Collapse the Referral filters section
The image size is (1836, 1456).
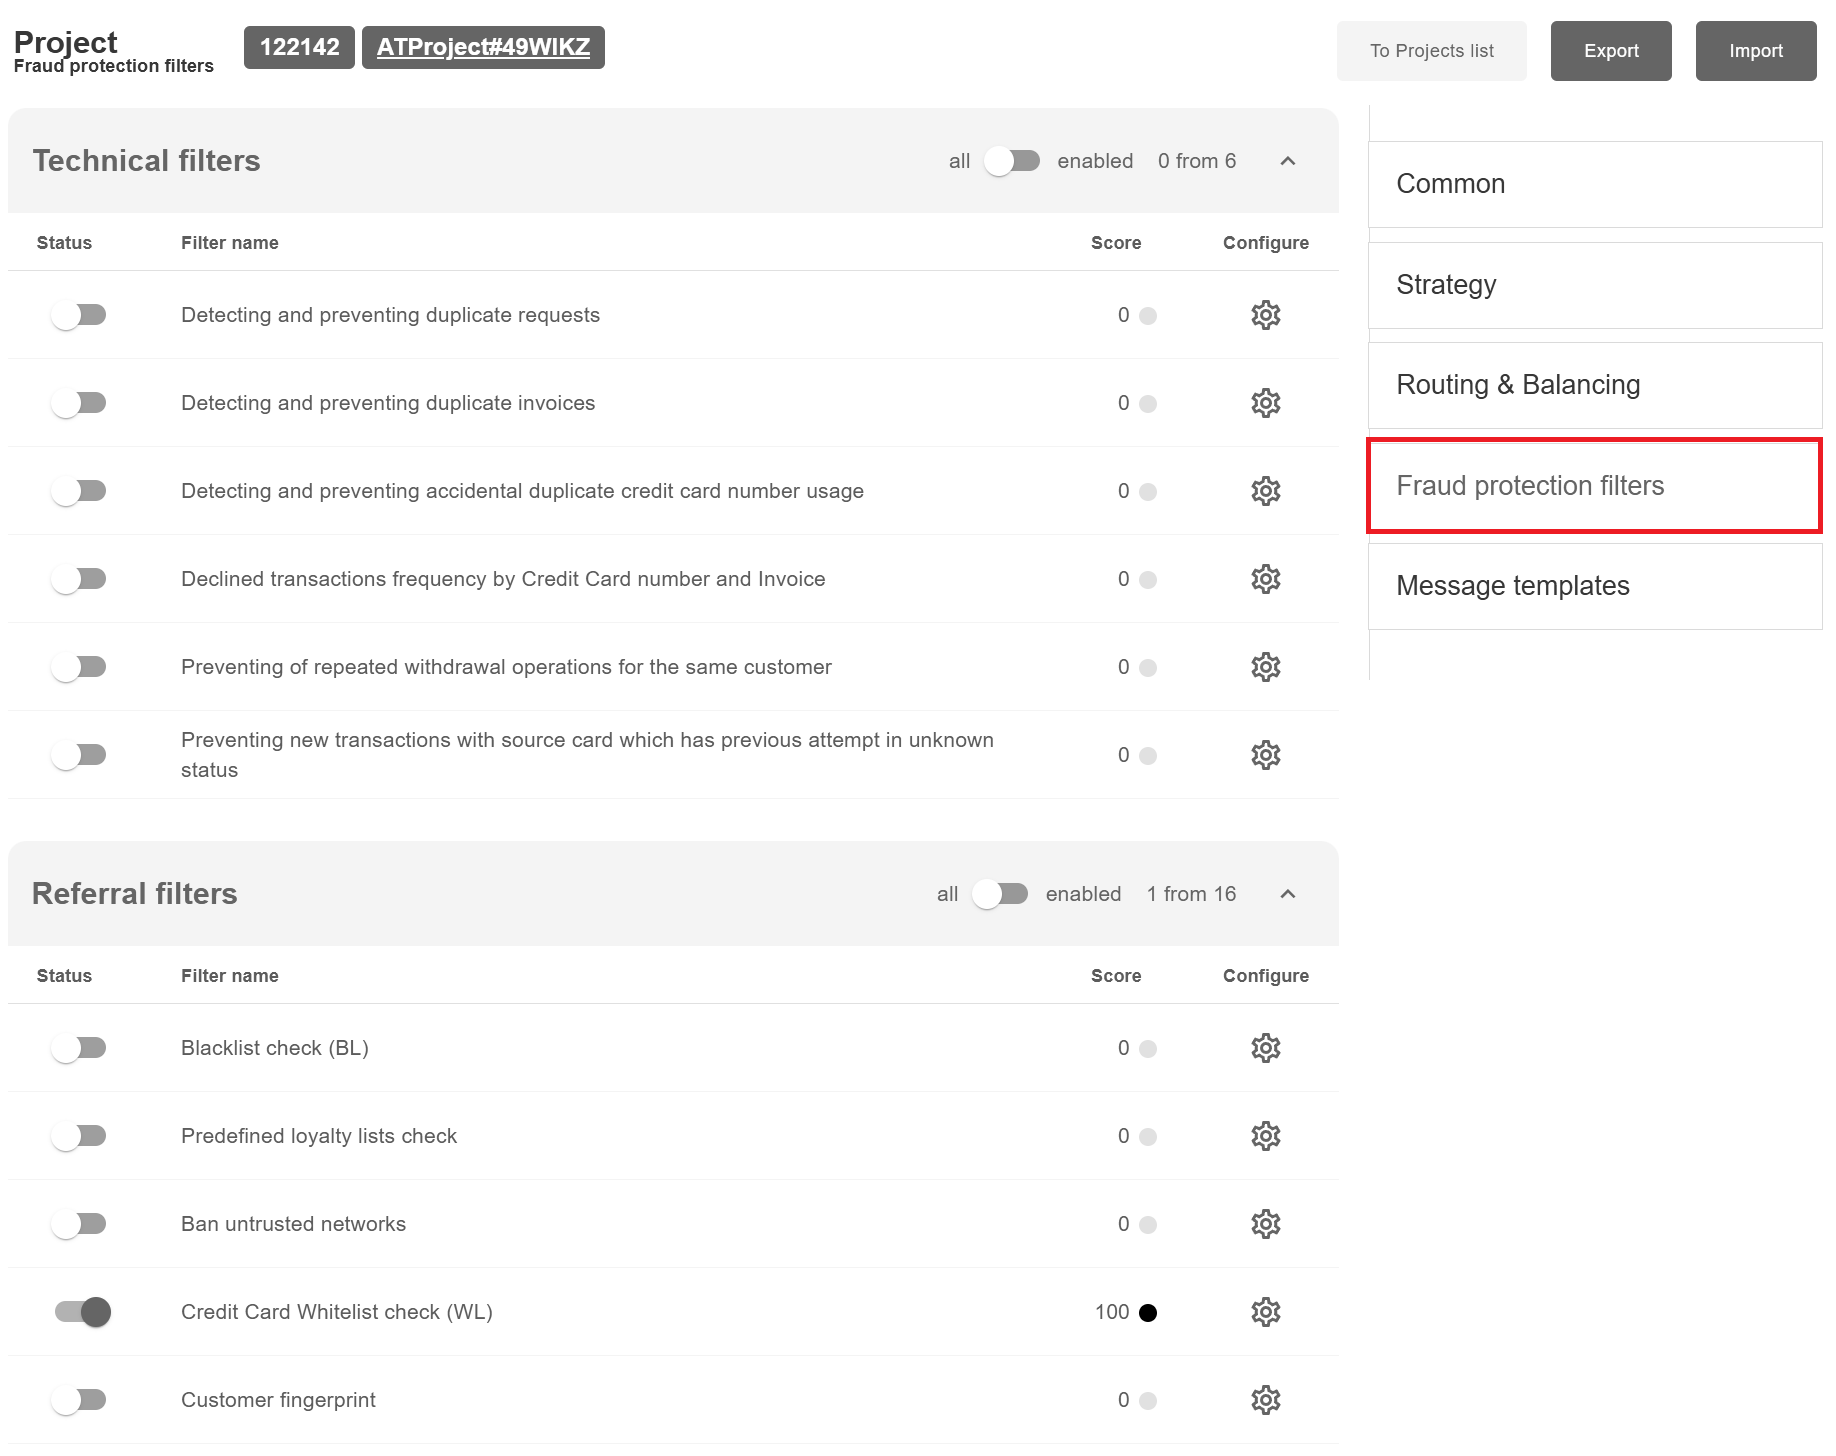click(x=1287, y=894)
